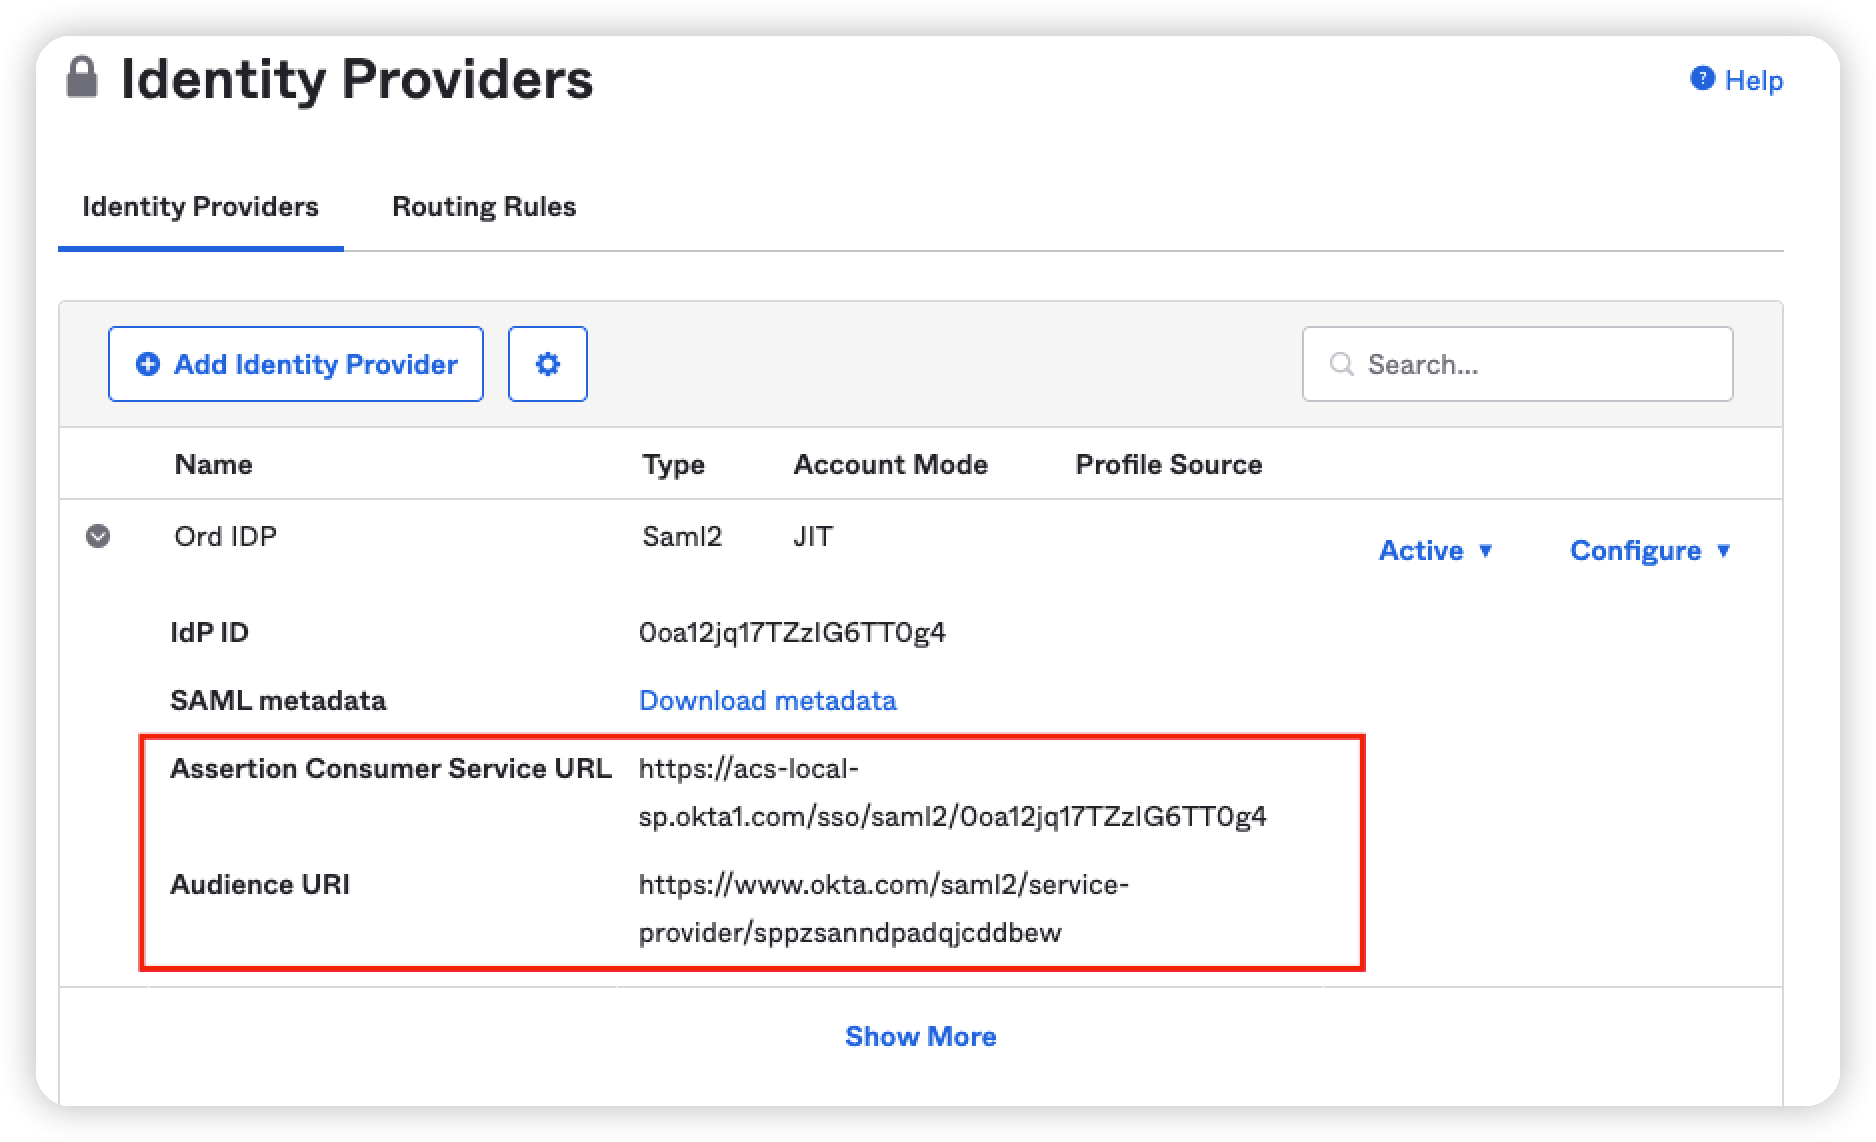
Task: Click the Assertion Consumer Service URL value
Action: pyautogui.click(x=951, y=793)
